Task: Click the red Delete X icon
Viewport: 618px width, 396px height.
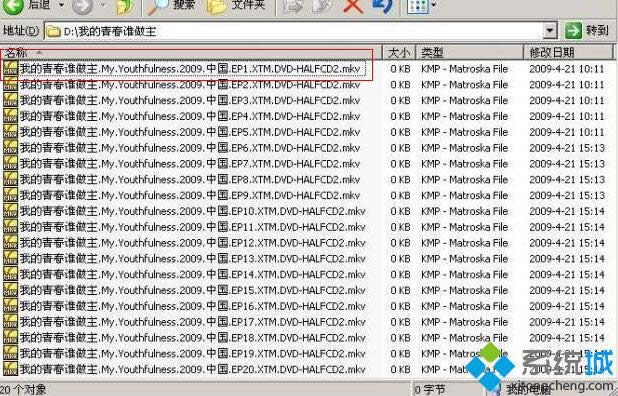Action: pyautogui.click(x=353, y=6)
